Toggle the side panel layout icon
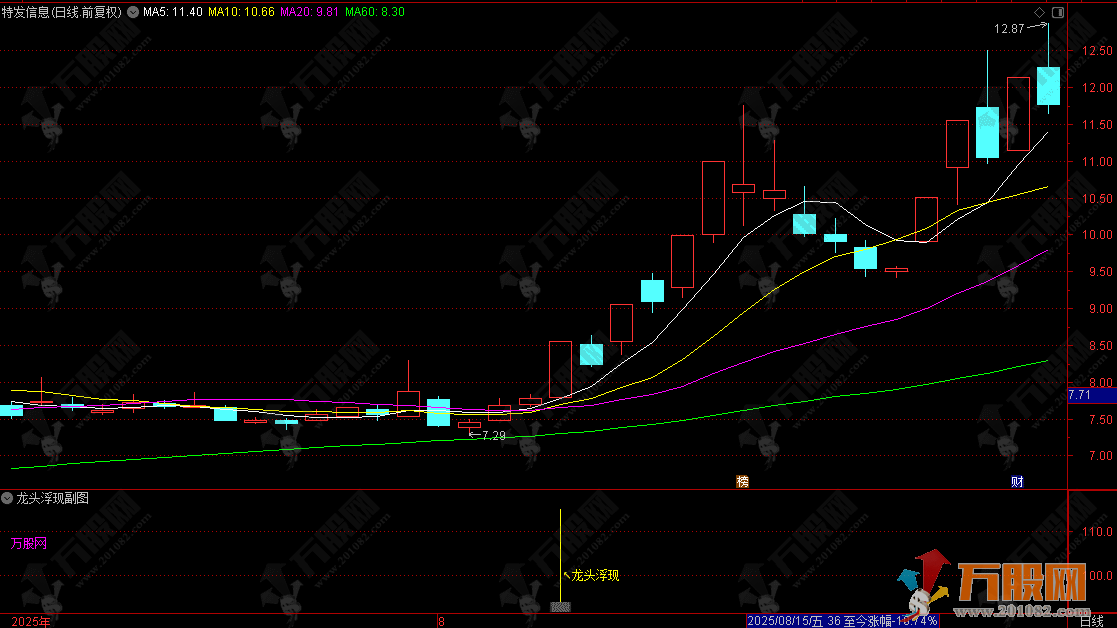Image resolution: width=1117 pixels, height=628 pixels. point(1058,12)
